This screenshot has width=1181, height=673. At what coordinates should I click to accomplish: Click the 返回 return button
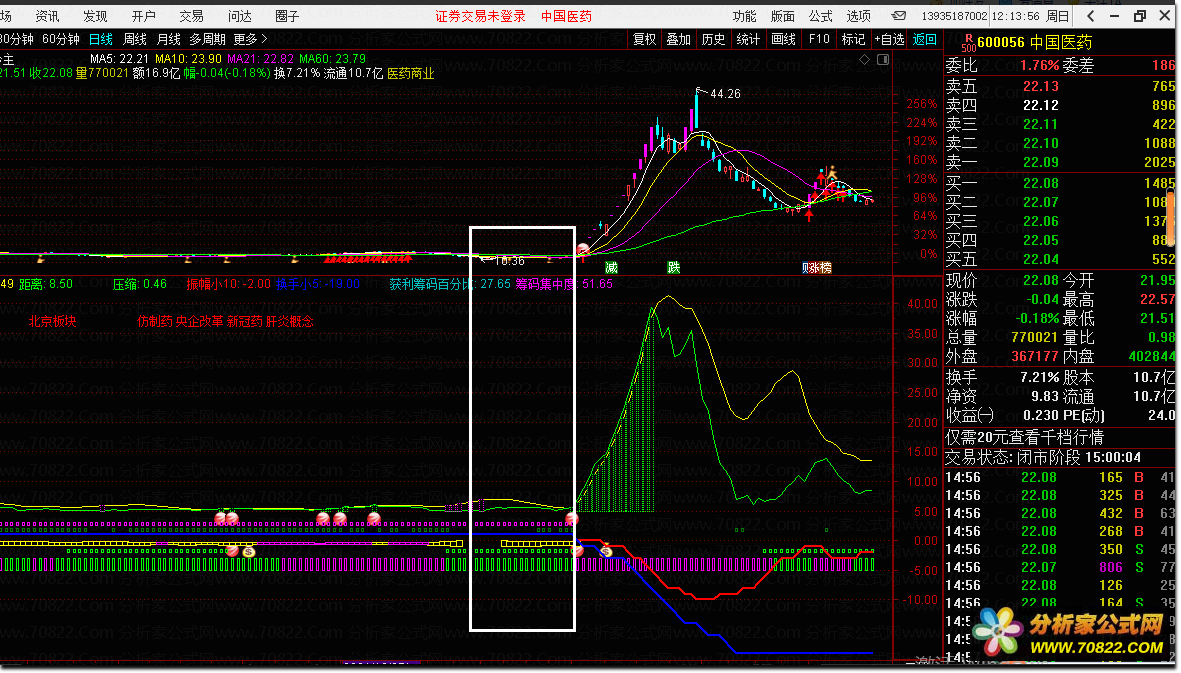pyautogui.click(x=925, y=39)
